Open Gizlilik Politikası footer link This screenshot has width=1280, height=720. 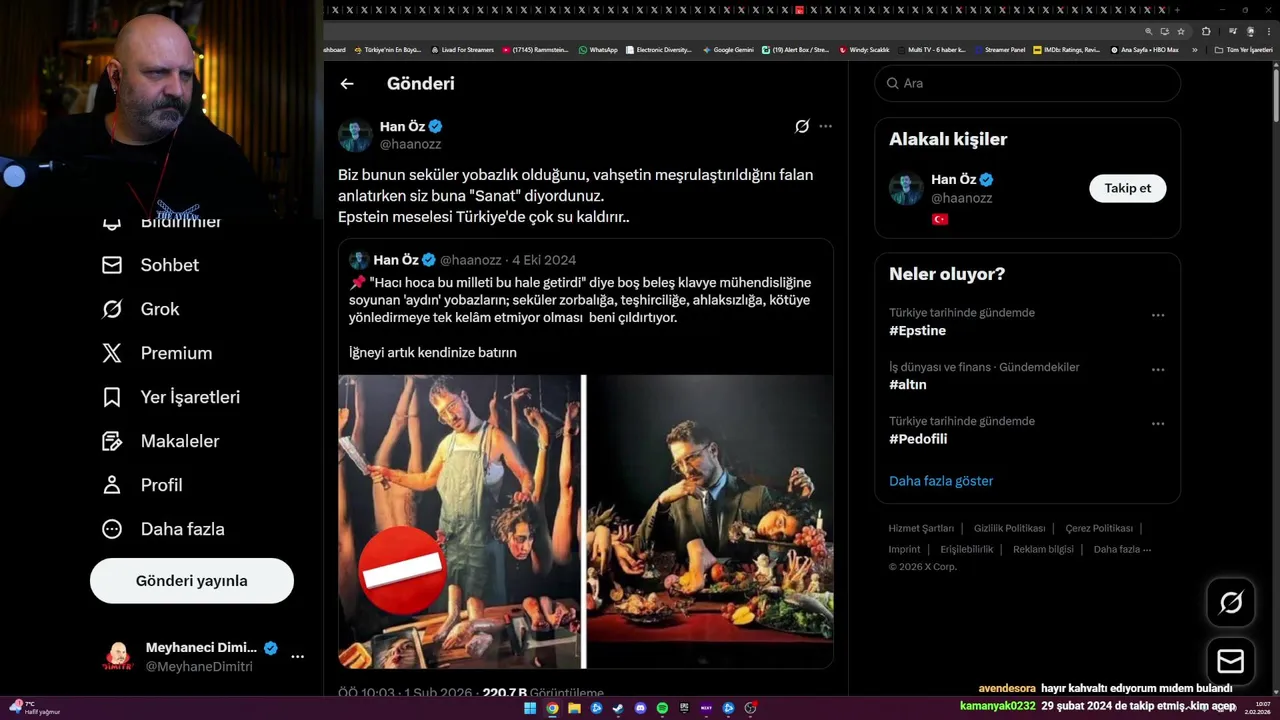[x=1010, y=528]
